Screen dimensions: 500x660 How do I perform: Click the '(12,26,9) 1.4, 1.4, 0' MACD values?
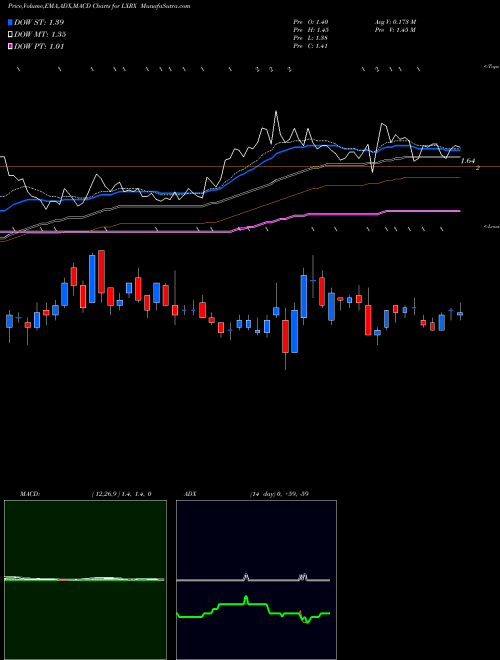(121, 494)
